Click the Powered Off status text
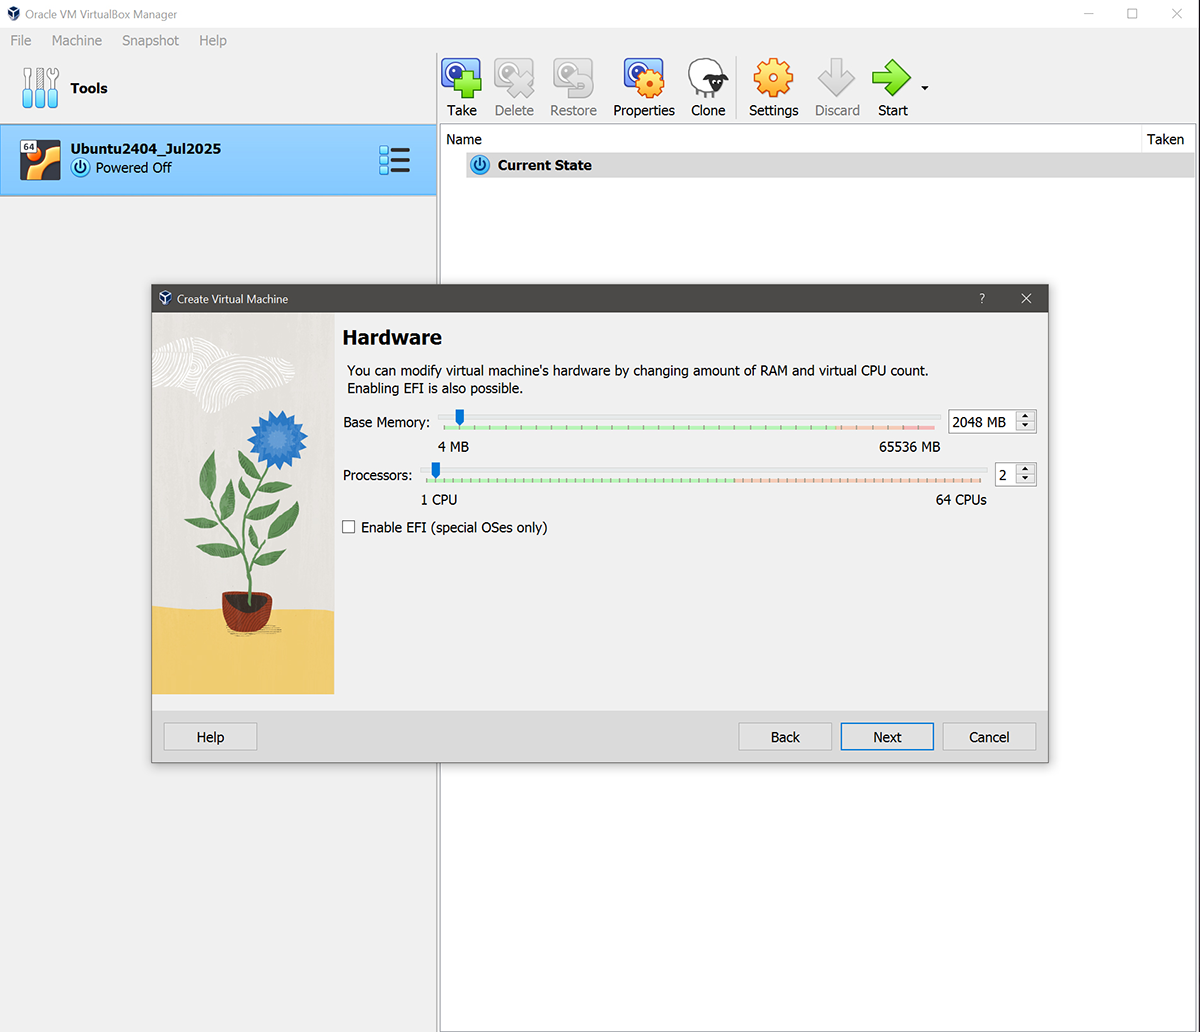 (133, 168)
